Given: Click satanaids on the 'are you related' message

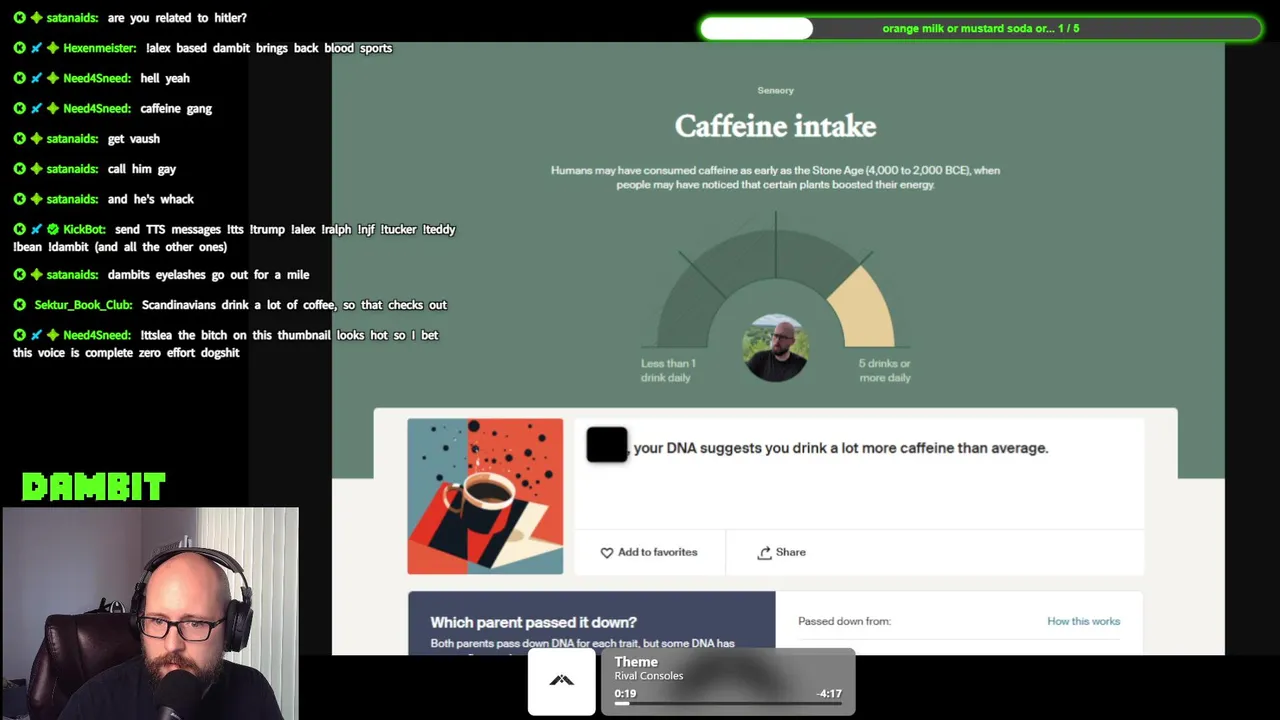Looking at the screenshot, I should pyautogui.click(x=72, y=18).
